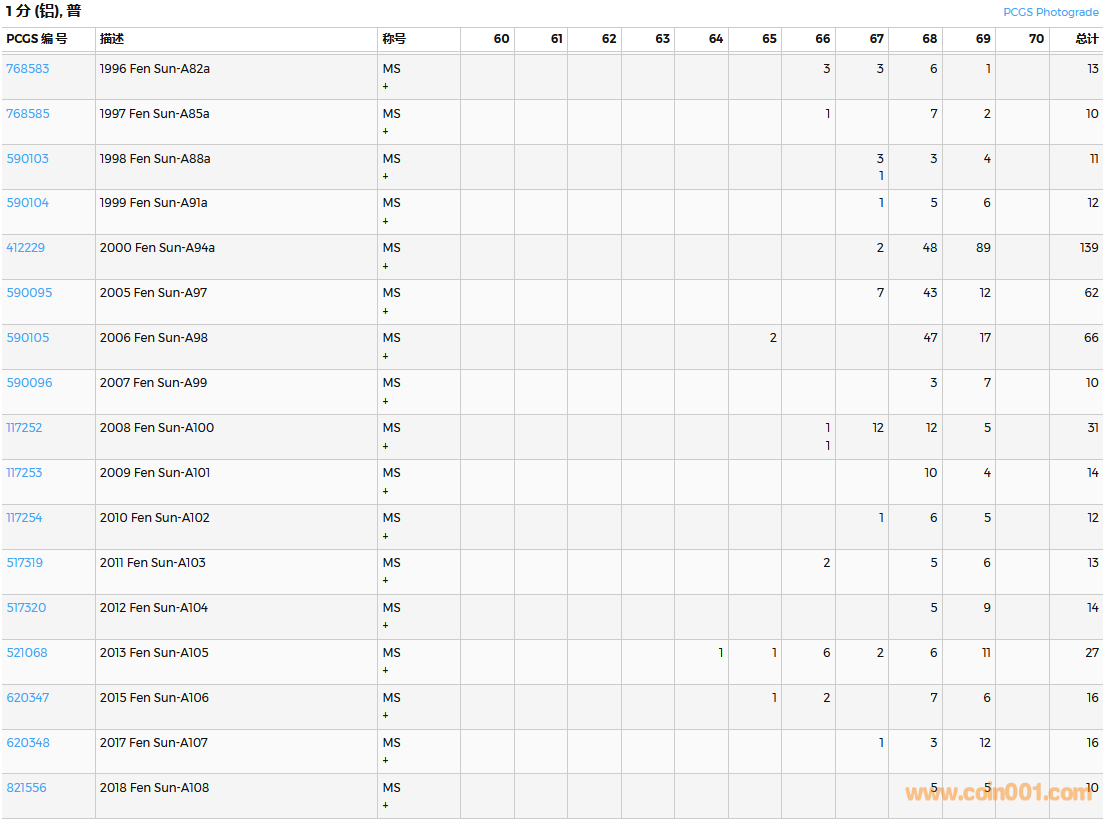
Task: Open the 590103 coin entry link
Action: [28, 159]
